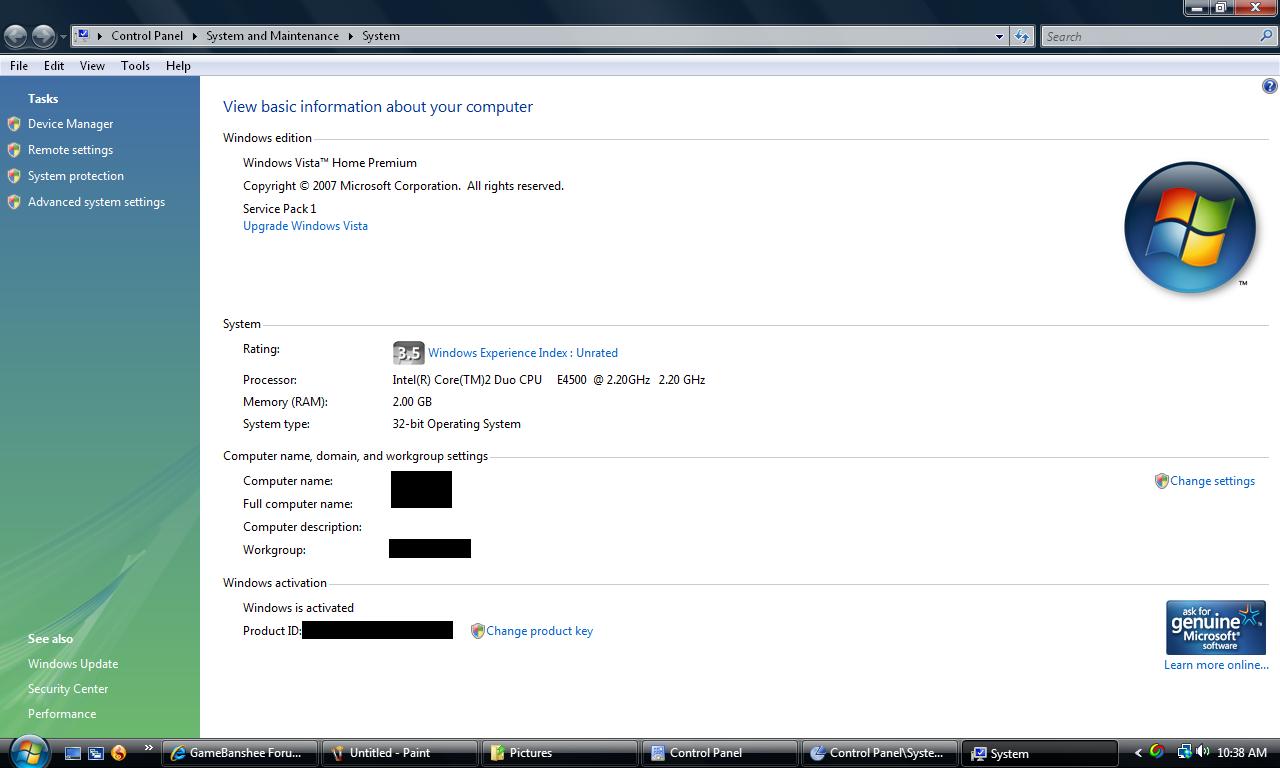Click inside the Search box

pyautogui.click(x=1150, y=37)
